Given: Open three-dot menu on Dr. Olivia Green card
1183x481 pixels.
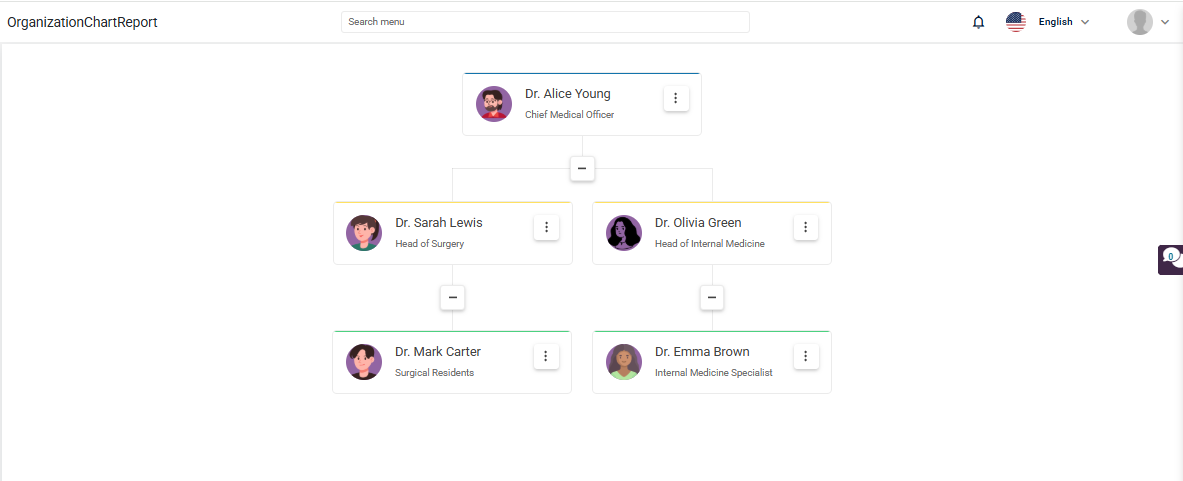Looking at the screenshot, I should (x=806, y=227).
